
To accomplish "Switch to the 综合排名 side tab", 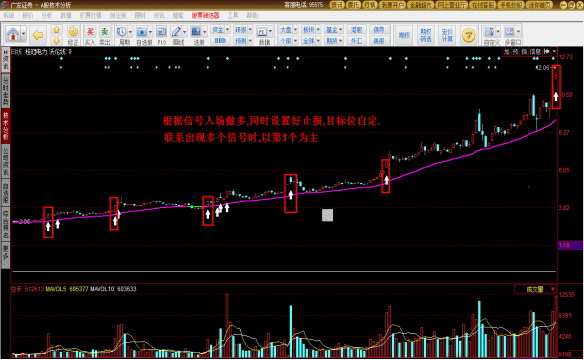I will coord(6,224).
